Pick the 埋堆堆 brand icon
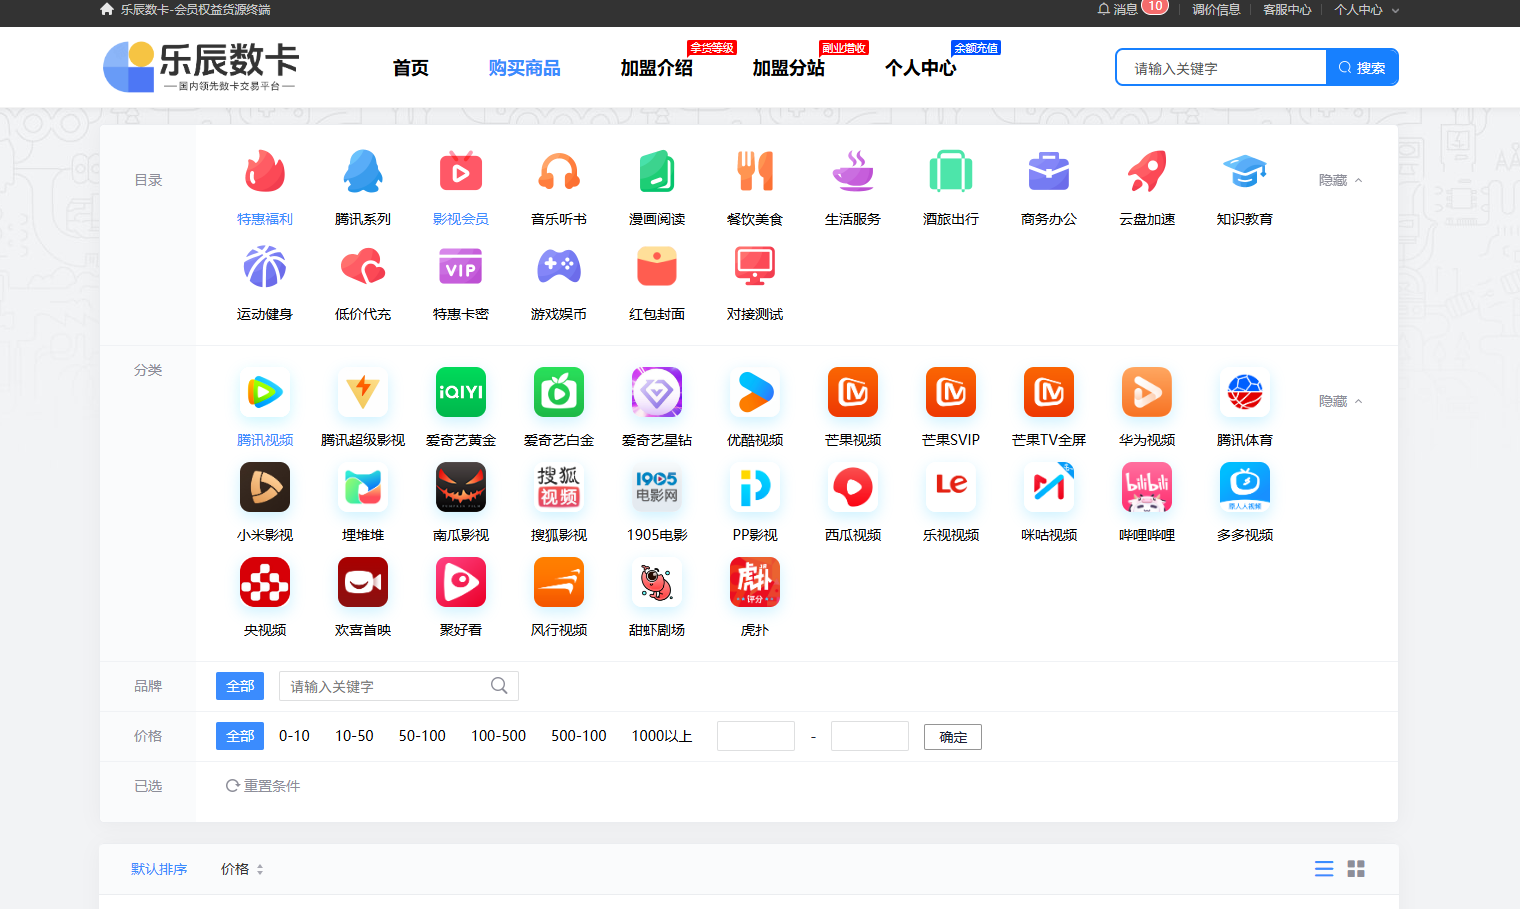The height and width of the screenshot is (909, 1520). 363,488
